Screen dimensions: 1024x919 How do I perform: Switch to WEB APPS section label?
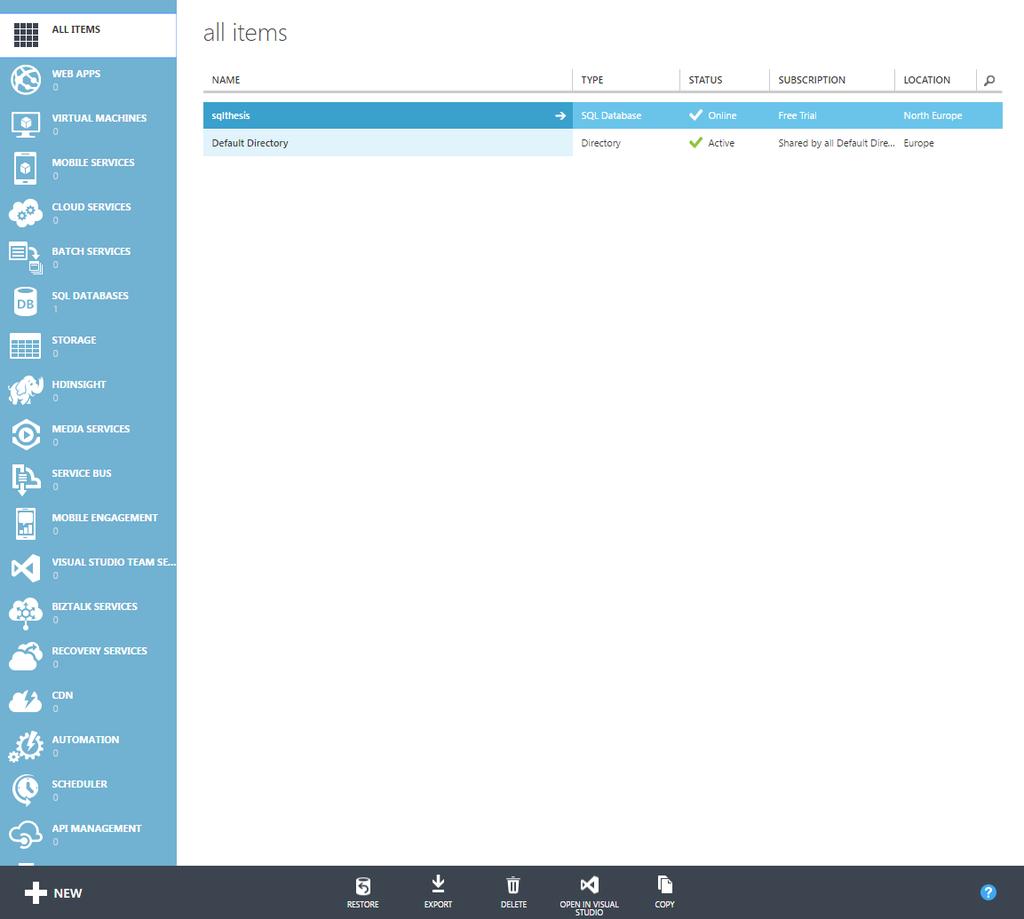[76, 74]
